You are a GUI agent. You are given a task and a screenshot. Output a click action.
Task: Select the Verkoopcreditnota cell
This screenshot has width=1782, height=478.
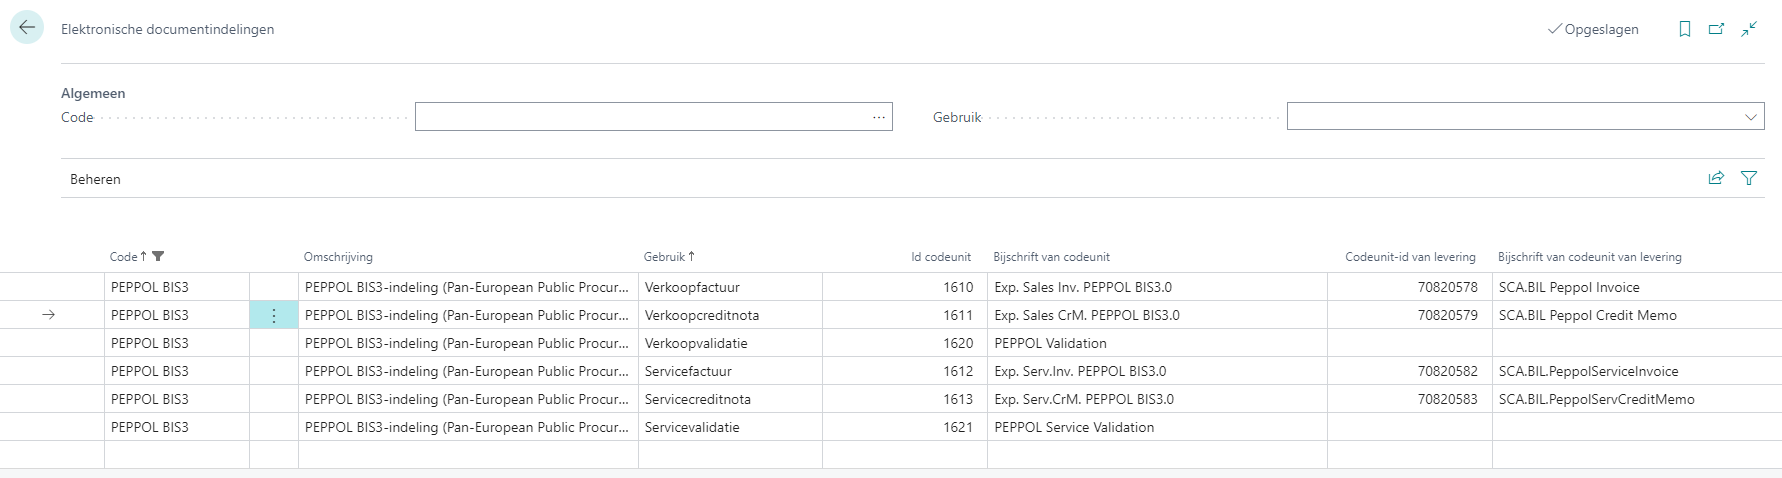(x=730, y=315)
